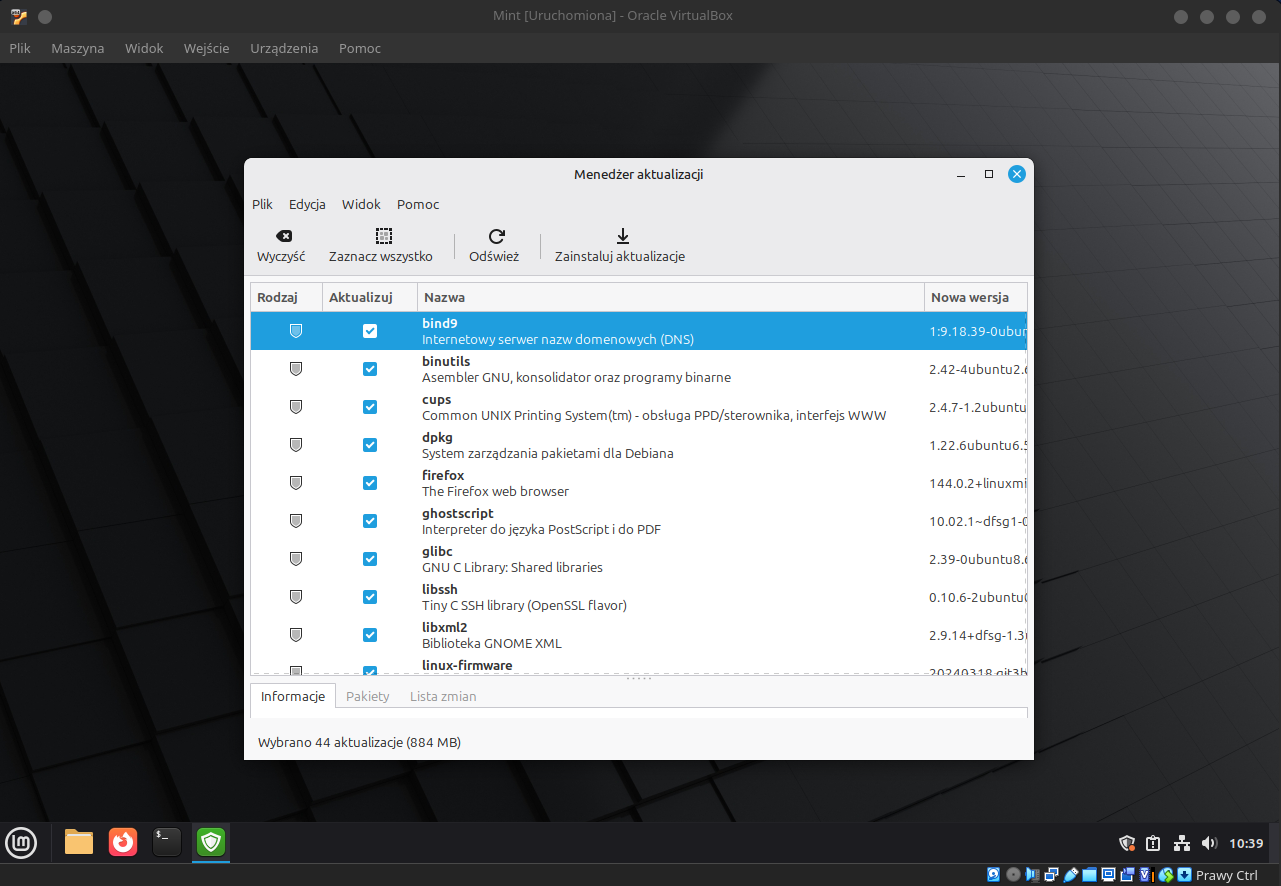Open the Pomoc menu in Update Manager
The width and height of the screenshot is (1281, 886).
coord(418,204)
